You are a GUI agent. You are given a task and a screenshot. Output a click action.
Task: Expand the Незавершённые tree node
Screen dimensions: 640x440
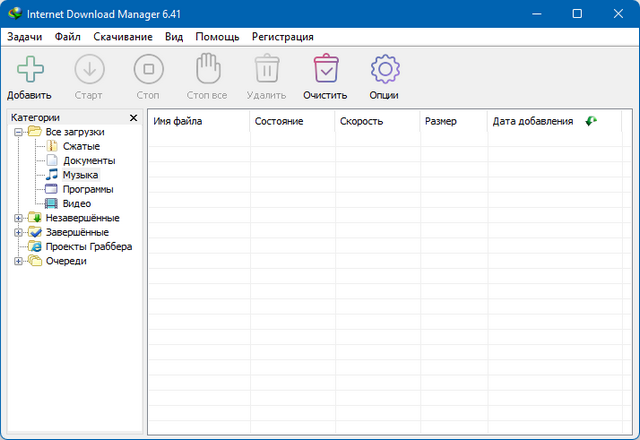click(x=19, y=218)
